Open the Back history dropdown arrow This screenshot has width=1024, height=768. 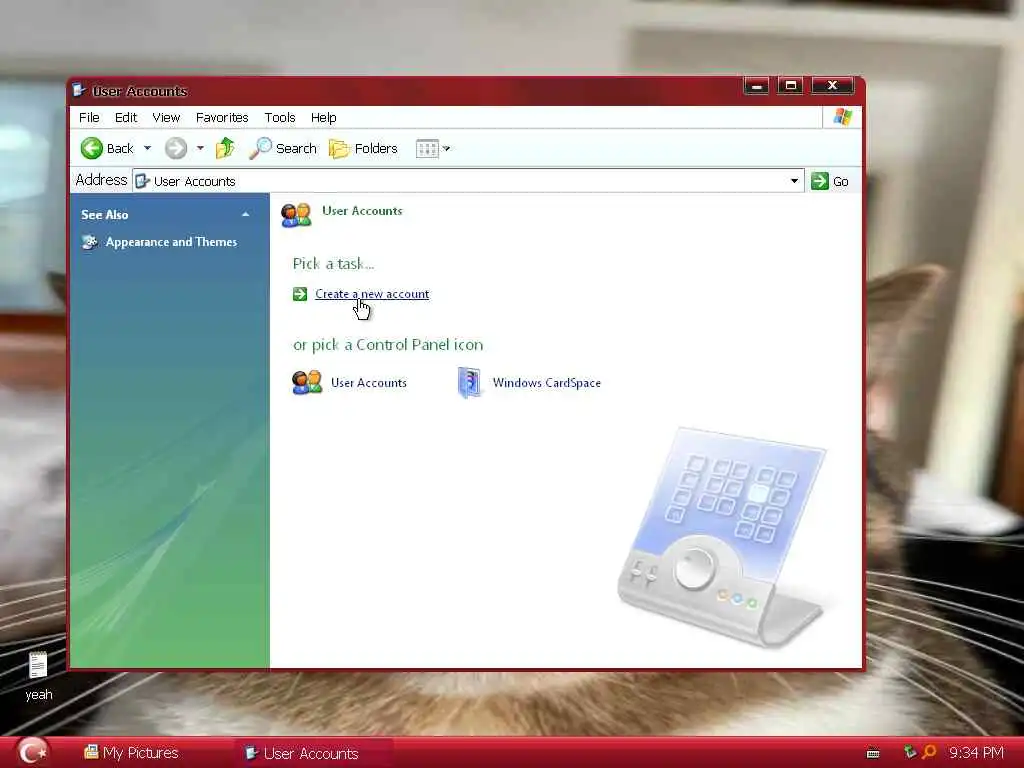148,148
